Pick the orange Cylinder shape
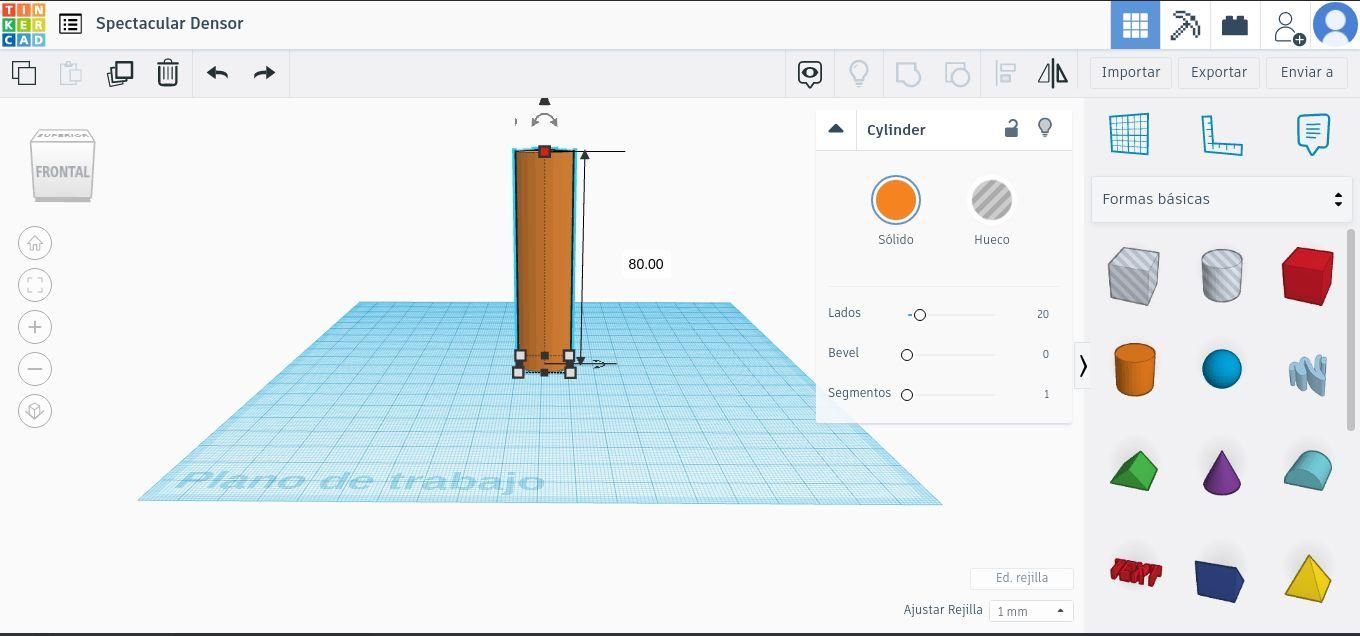 (1134, 369)
